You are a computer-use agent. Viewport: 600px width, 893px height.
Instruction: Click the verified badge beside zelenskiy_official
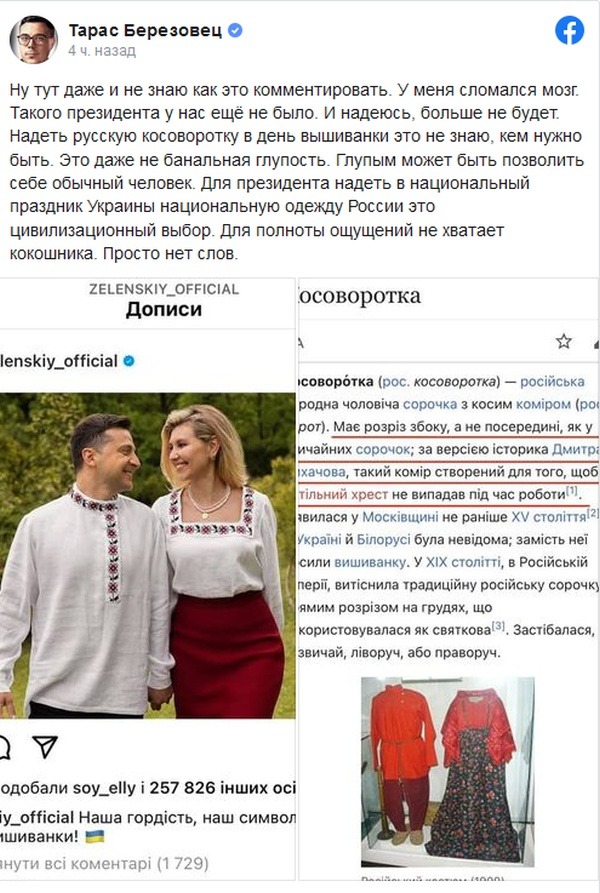tap(129, 361)
